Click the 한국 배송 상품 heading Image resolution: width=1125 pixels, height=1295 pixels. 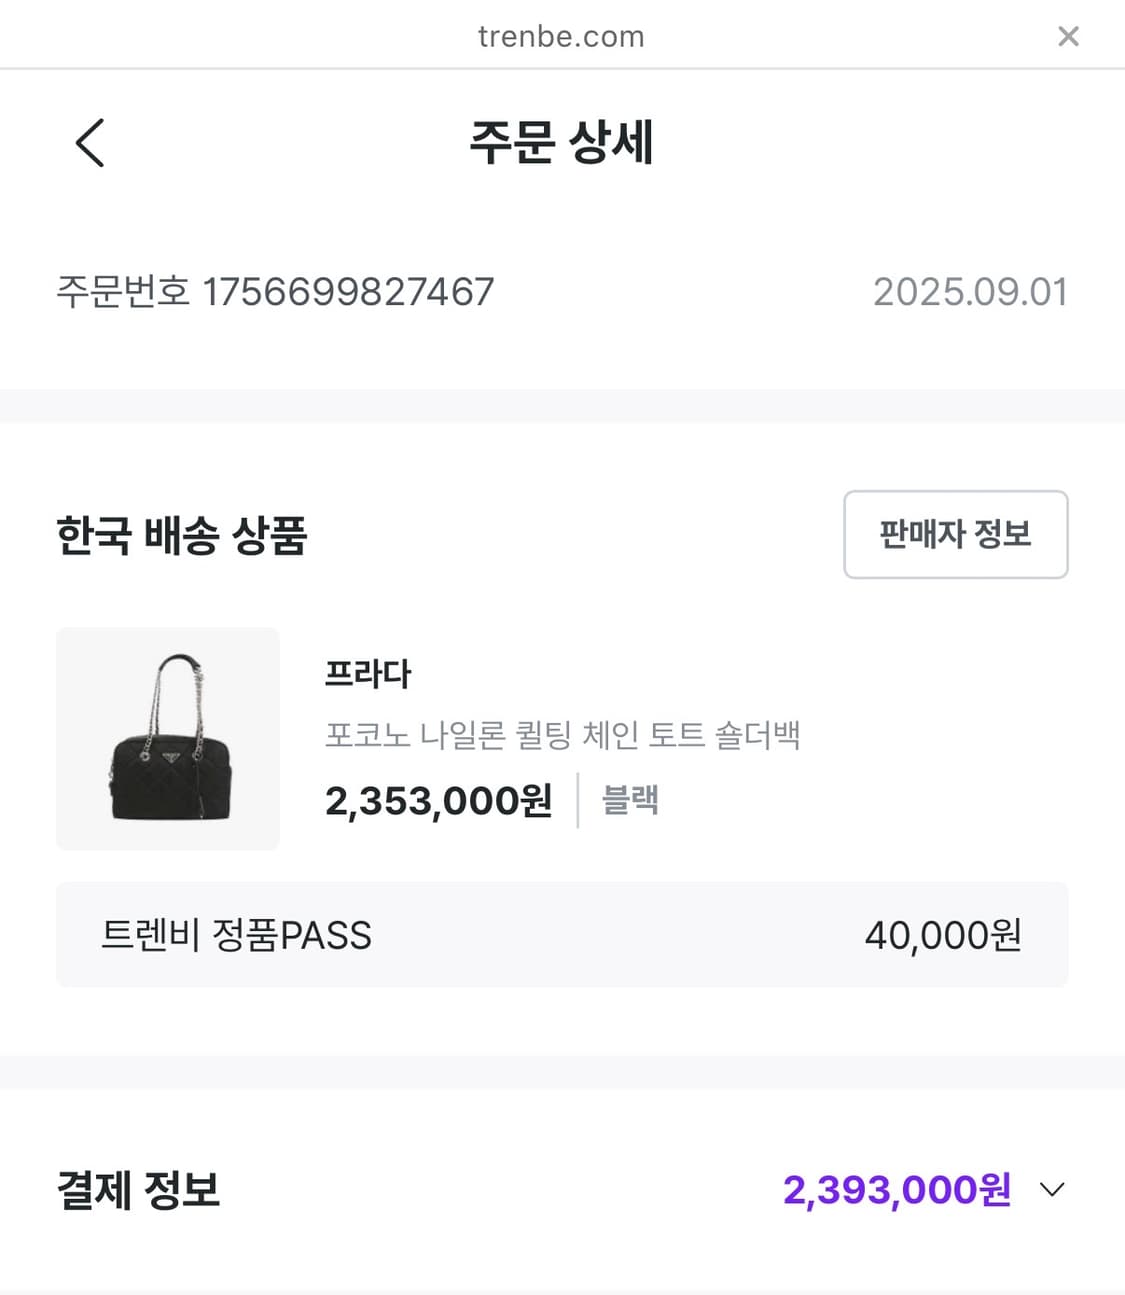tap(181, 535)
